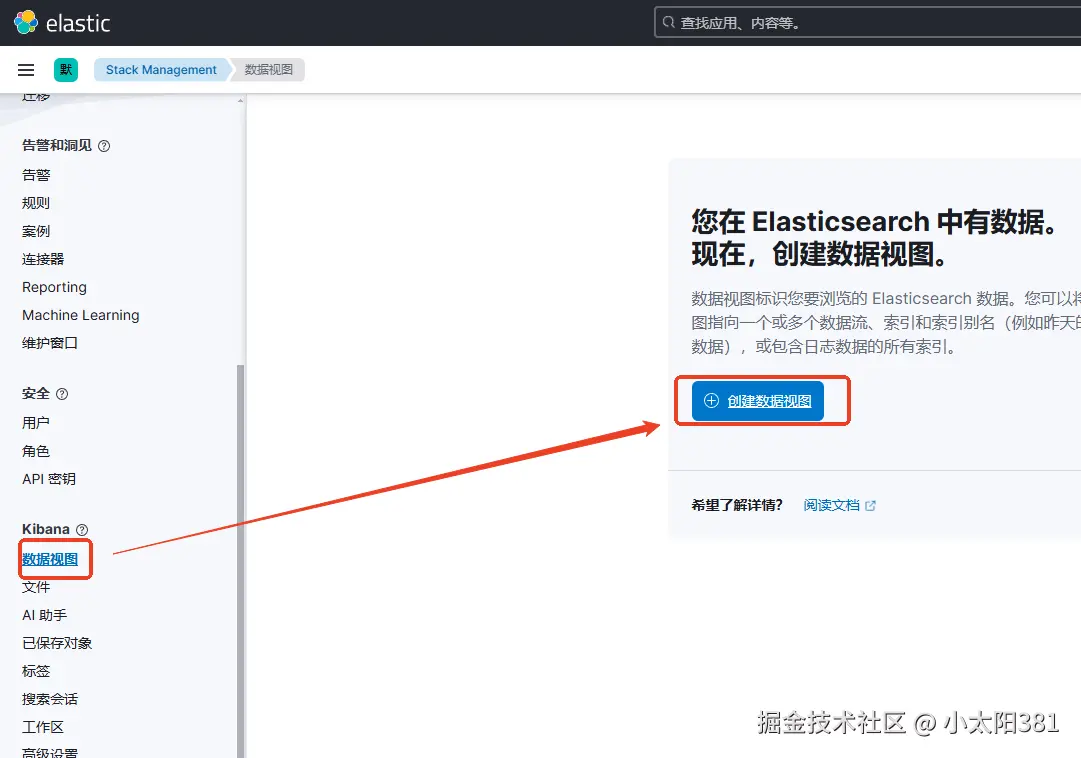Click the plus icon in 创建数据视图 button
This screenshot has width=1081, height=758.
[711, 401]
